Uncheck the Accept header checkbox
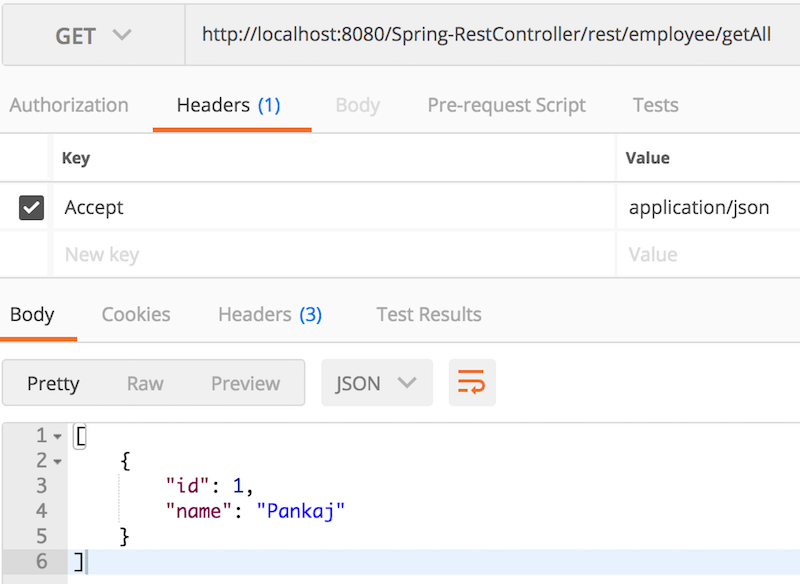 point(30,207)
